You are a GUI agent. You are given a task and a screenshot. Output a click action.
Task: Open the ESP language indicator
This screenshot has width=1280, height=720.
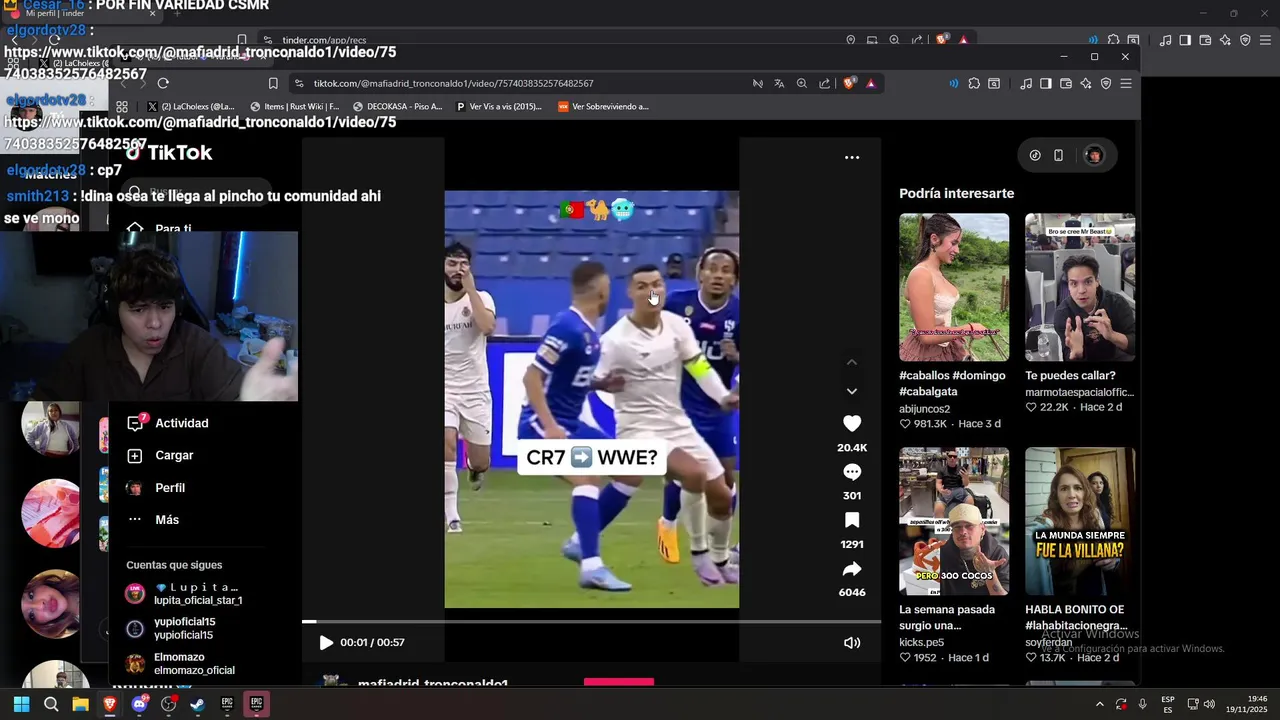[x=1168, y=704]
